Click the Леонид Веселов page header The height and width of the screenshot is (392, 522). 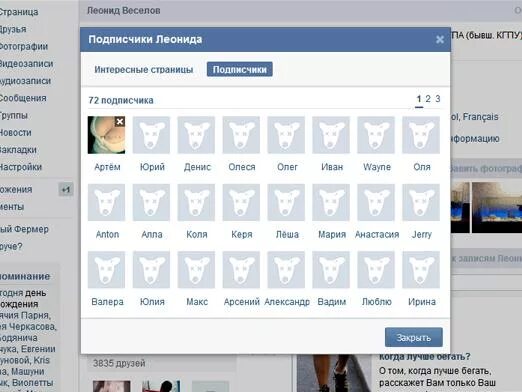click(124, 11)
